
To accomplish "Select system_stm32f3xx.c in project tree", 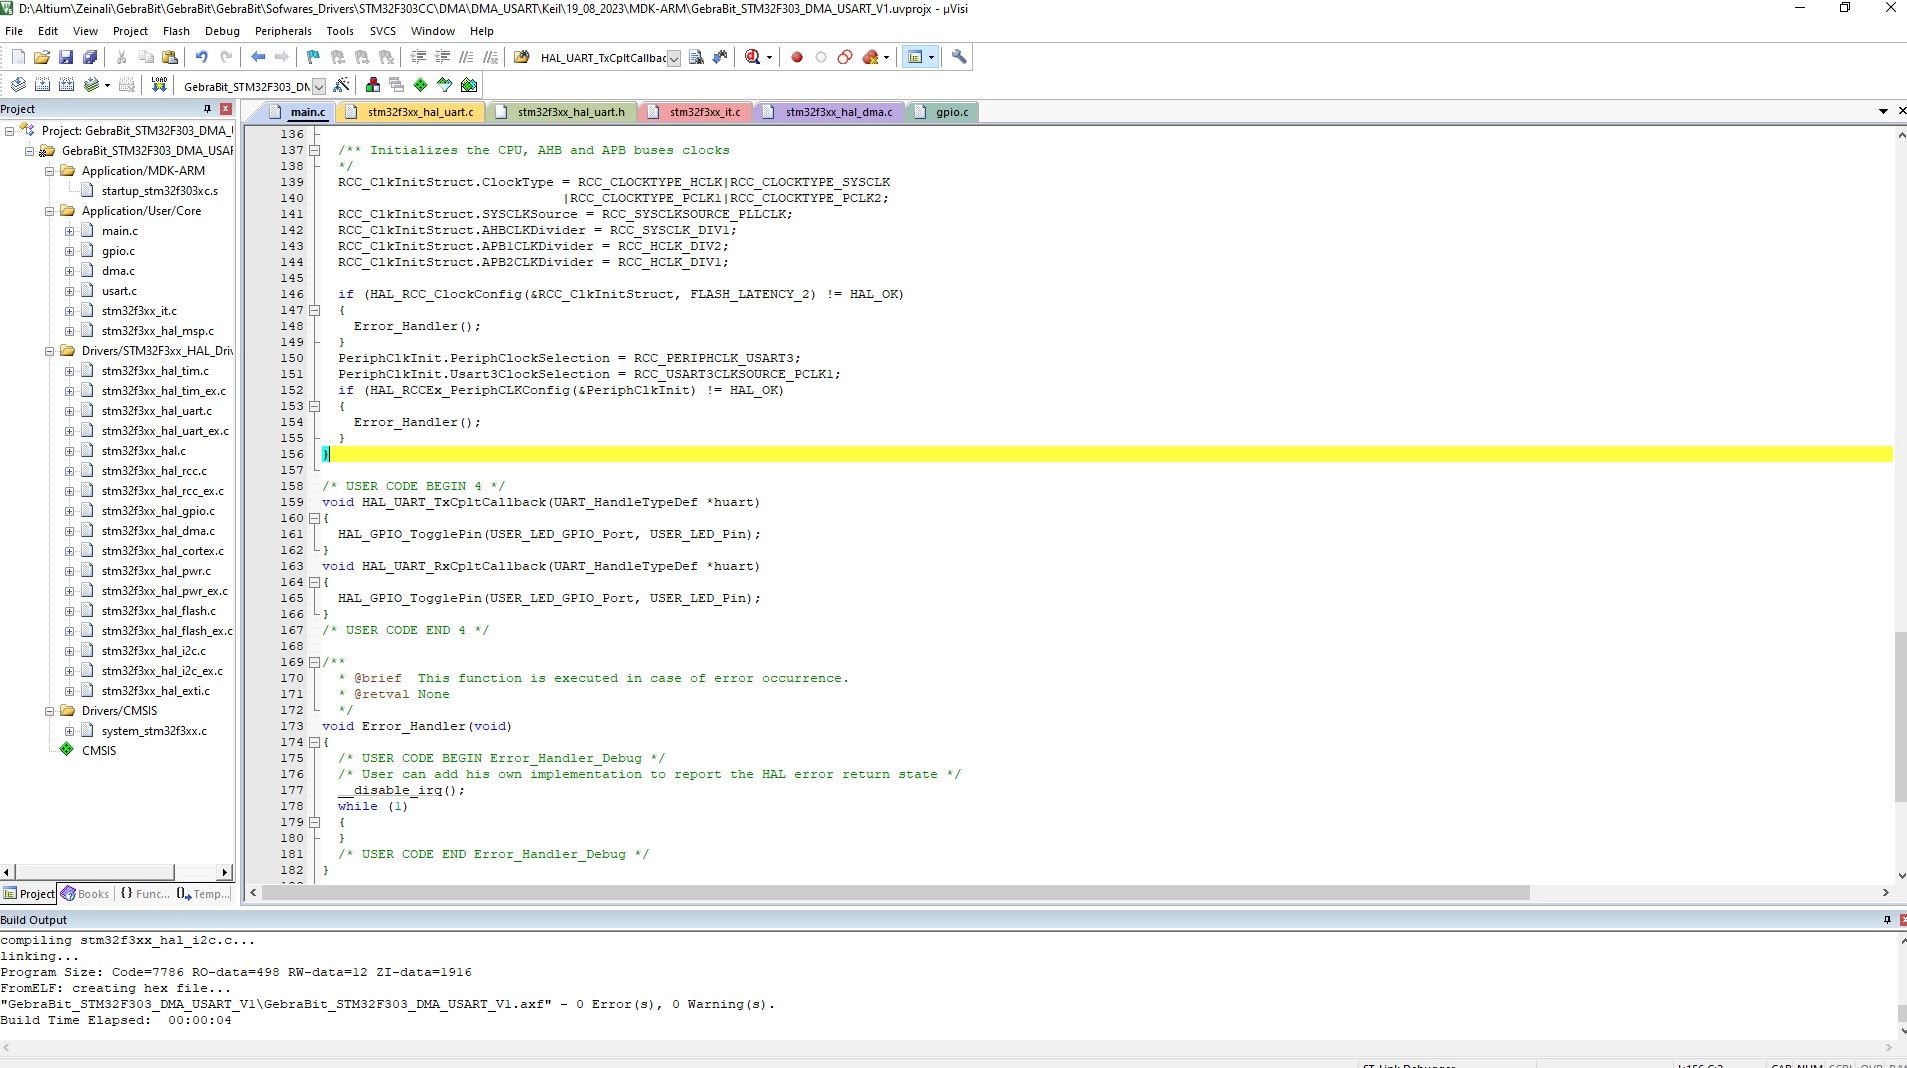I will pyautogui.click(x=154, y=731).
